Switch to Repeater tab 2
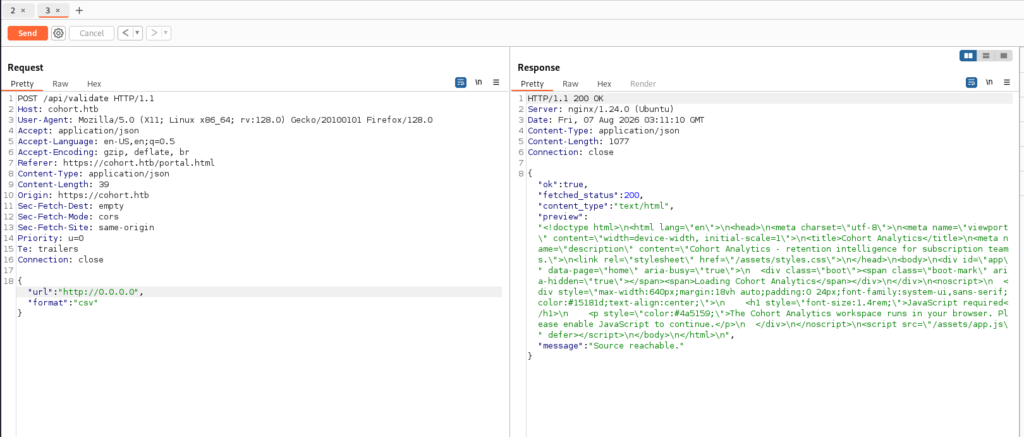 13,10
